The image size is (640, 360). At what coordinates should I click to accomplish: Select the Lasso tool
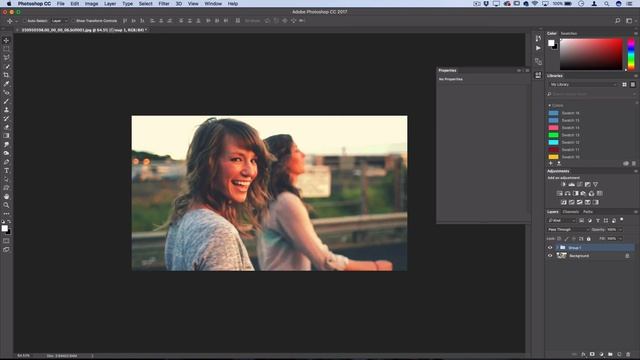pyautogui.click(x=6, y=58)
